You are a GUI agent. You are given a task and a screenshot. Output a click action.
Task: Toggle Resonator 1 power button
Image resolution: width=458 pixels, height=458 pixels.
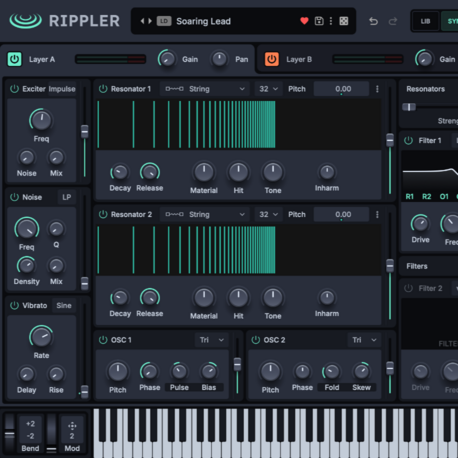click(103, 89)
